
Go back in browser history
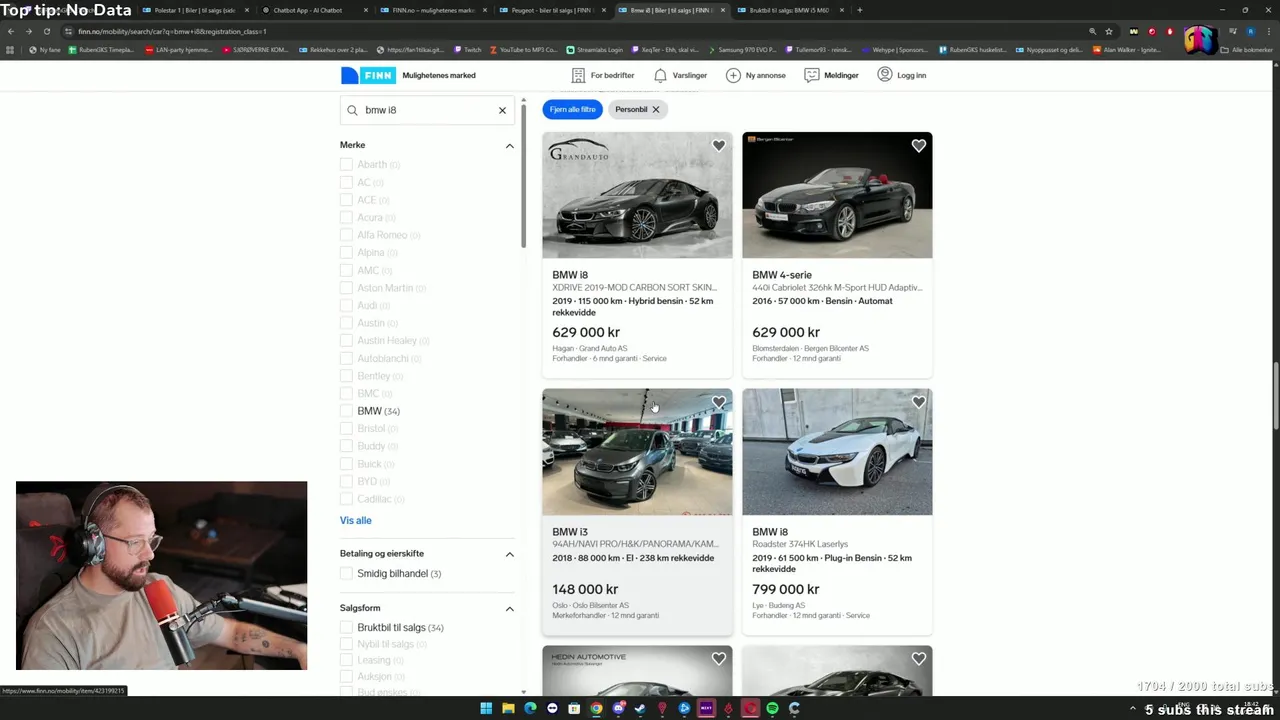click(10, 31)
